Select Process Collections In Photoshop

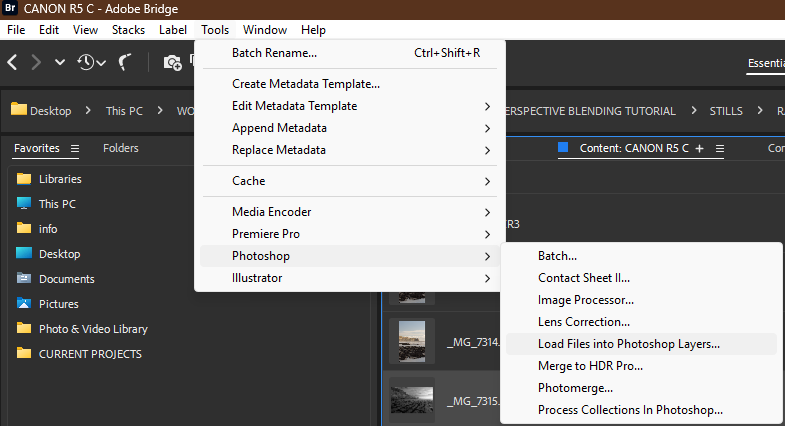coord(641,410)
